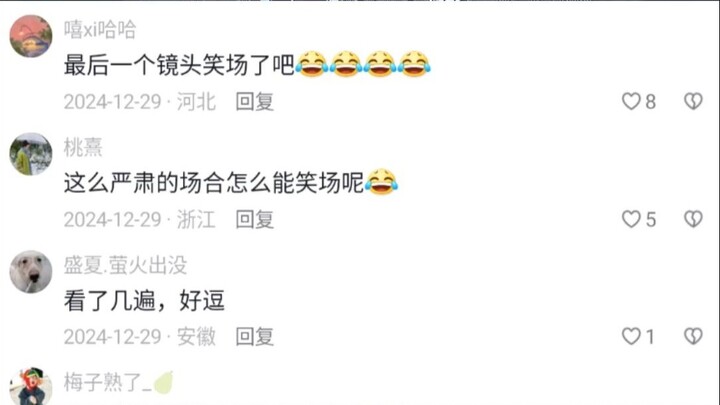Tap broken heart on 桃熹's comment
The height and width of the screenshot is (405, 720).
pos(693,219)
